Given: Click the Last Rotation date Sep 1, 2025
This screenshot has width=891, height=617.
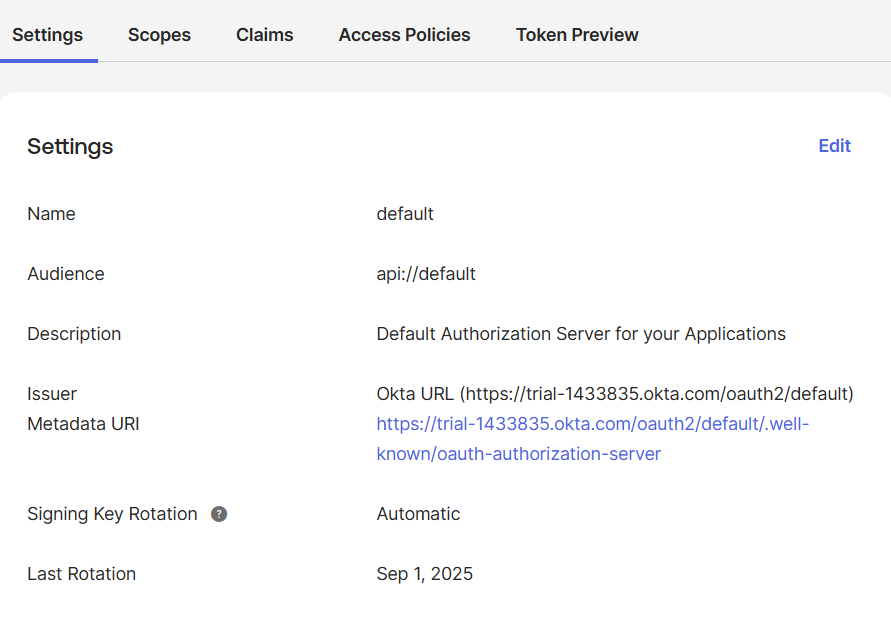Looking at the screenshot, I should [424, 573].
